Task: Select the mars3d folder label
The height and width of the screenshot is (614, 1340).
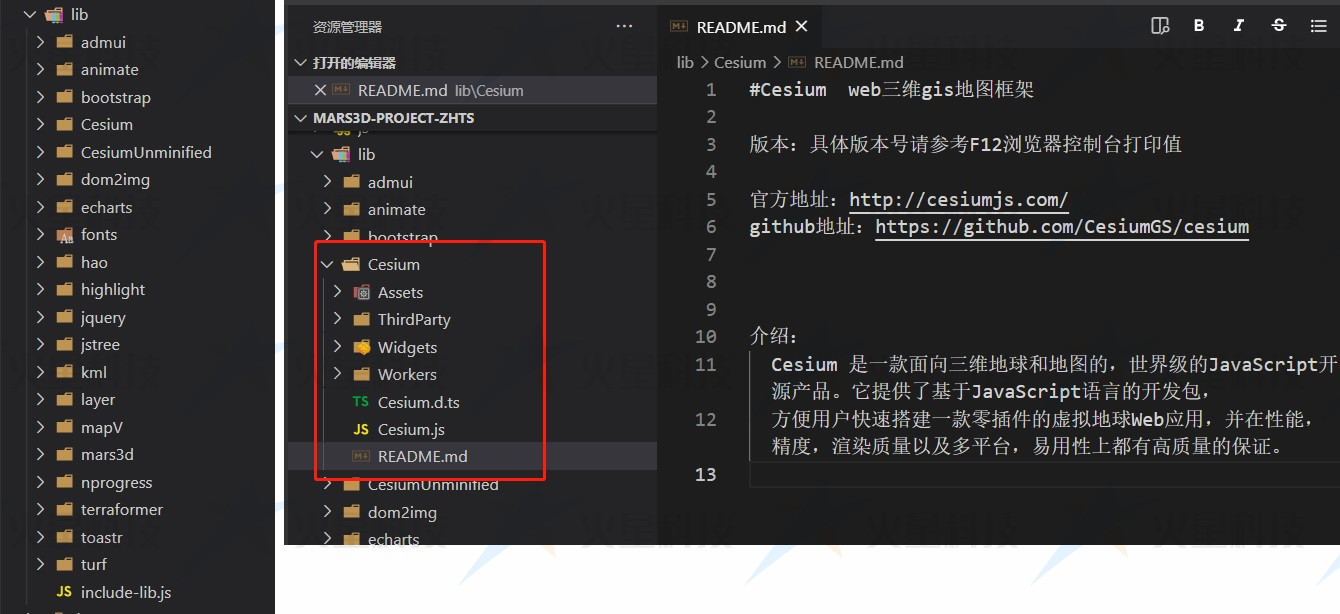Action: pos(107,455)
